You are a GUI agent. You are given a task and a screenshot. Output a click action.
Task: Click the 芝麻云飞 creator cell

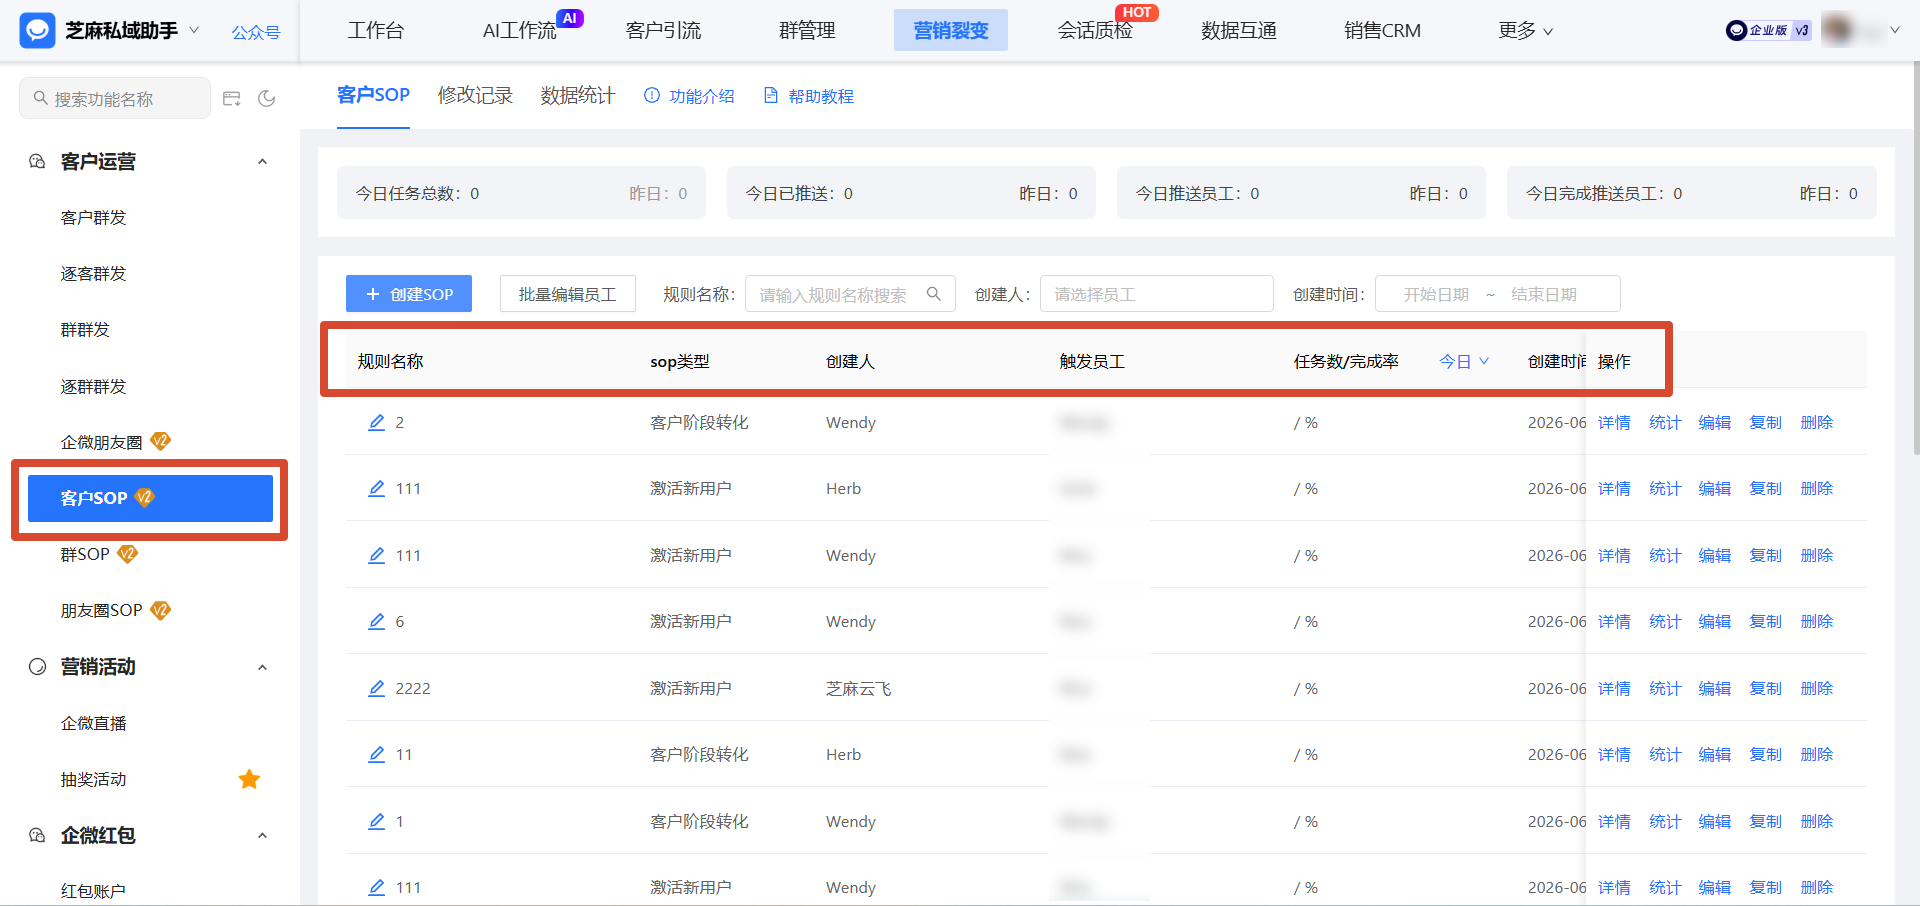859,688
